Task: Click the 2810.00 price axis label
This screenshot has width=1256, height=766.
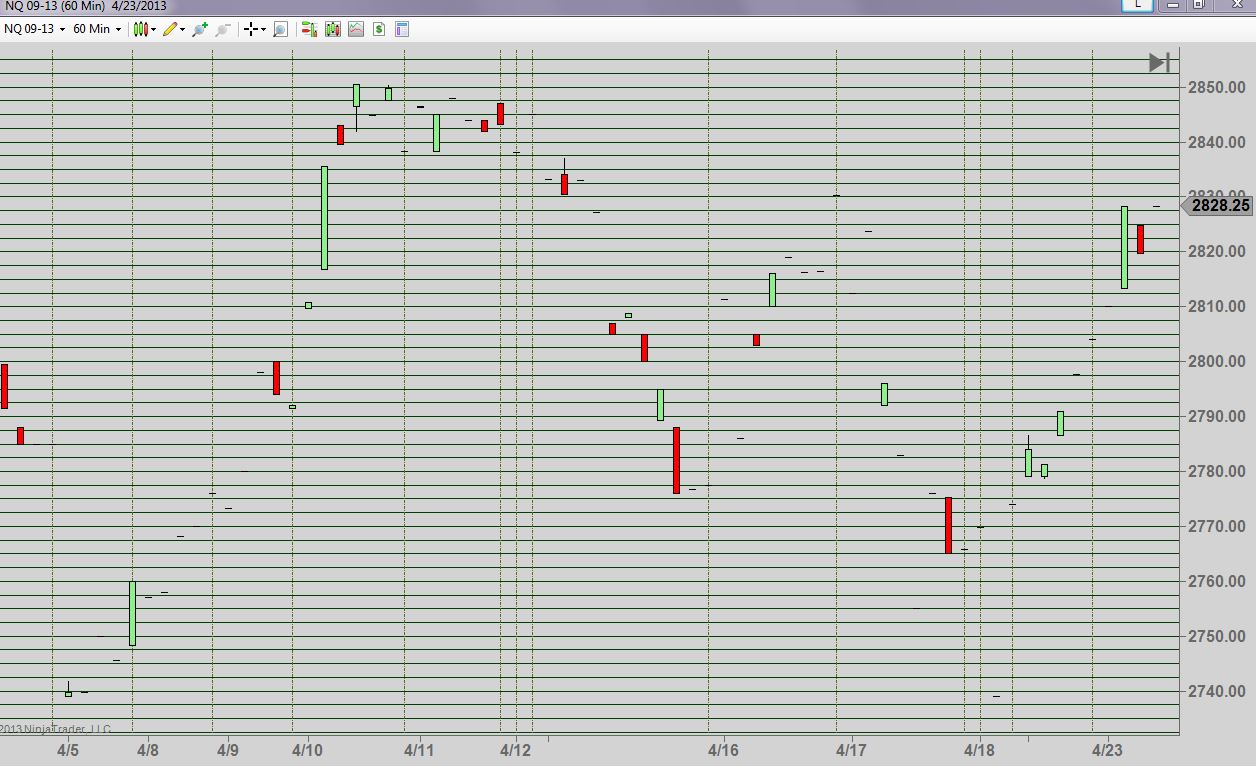Action: [x=1217, y=306]
